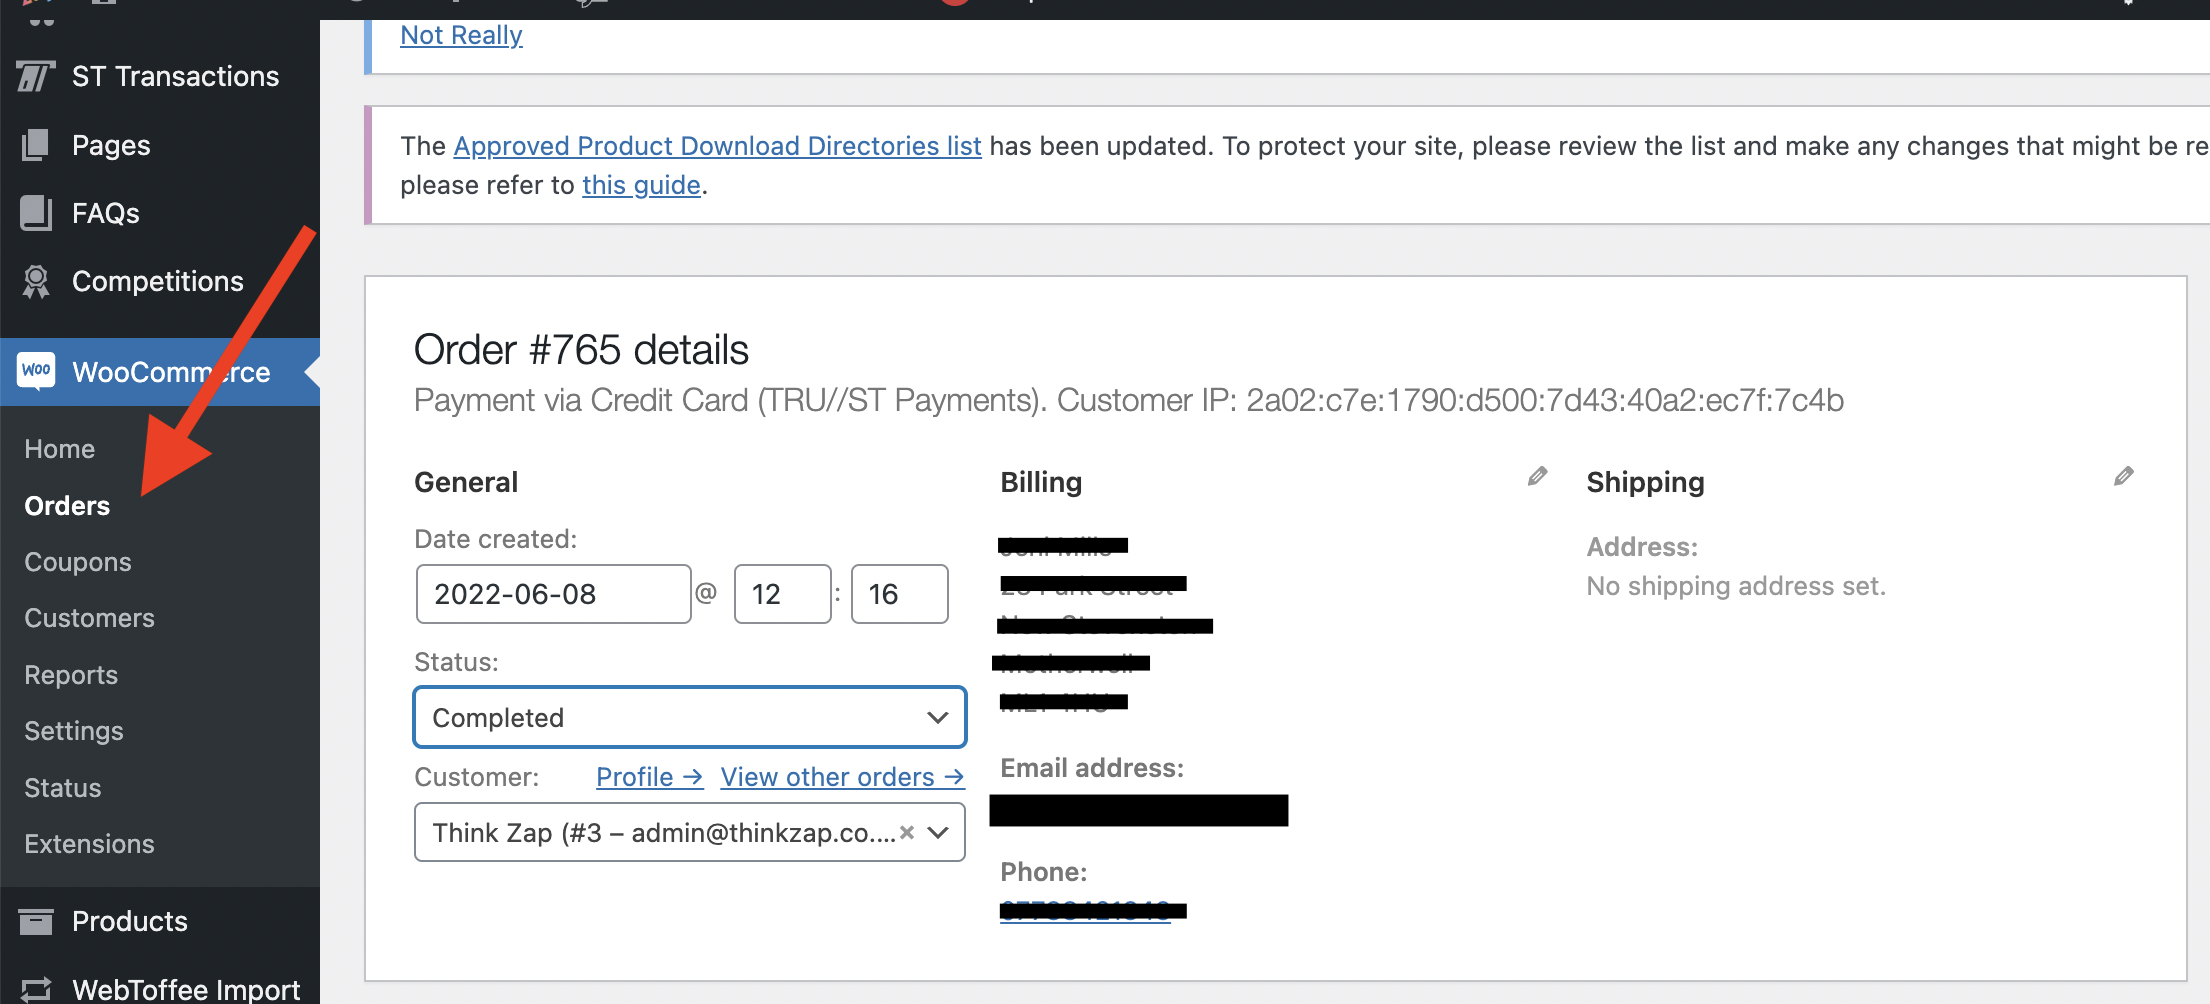Open Approved Product Download Directories list link

[x=717, y=146]
